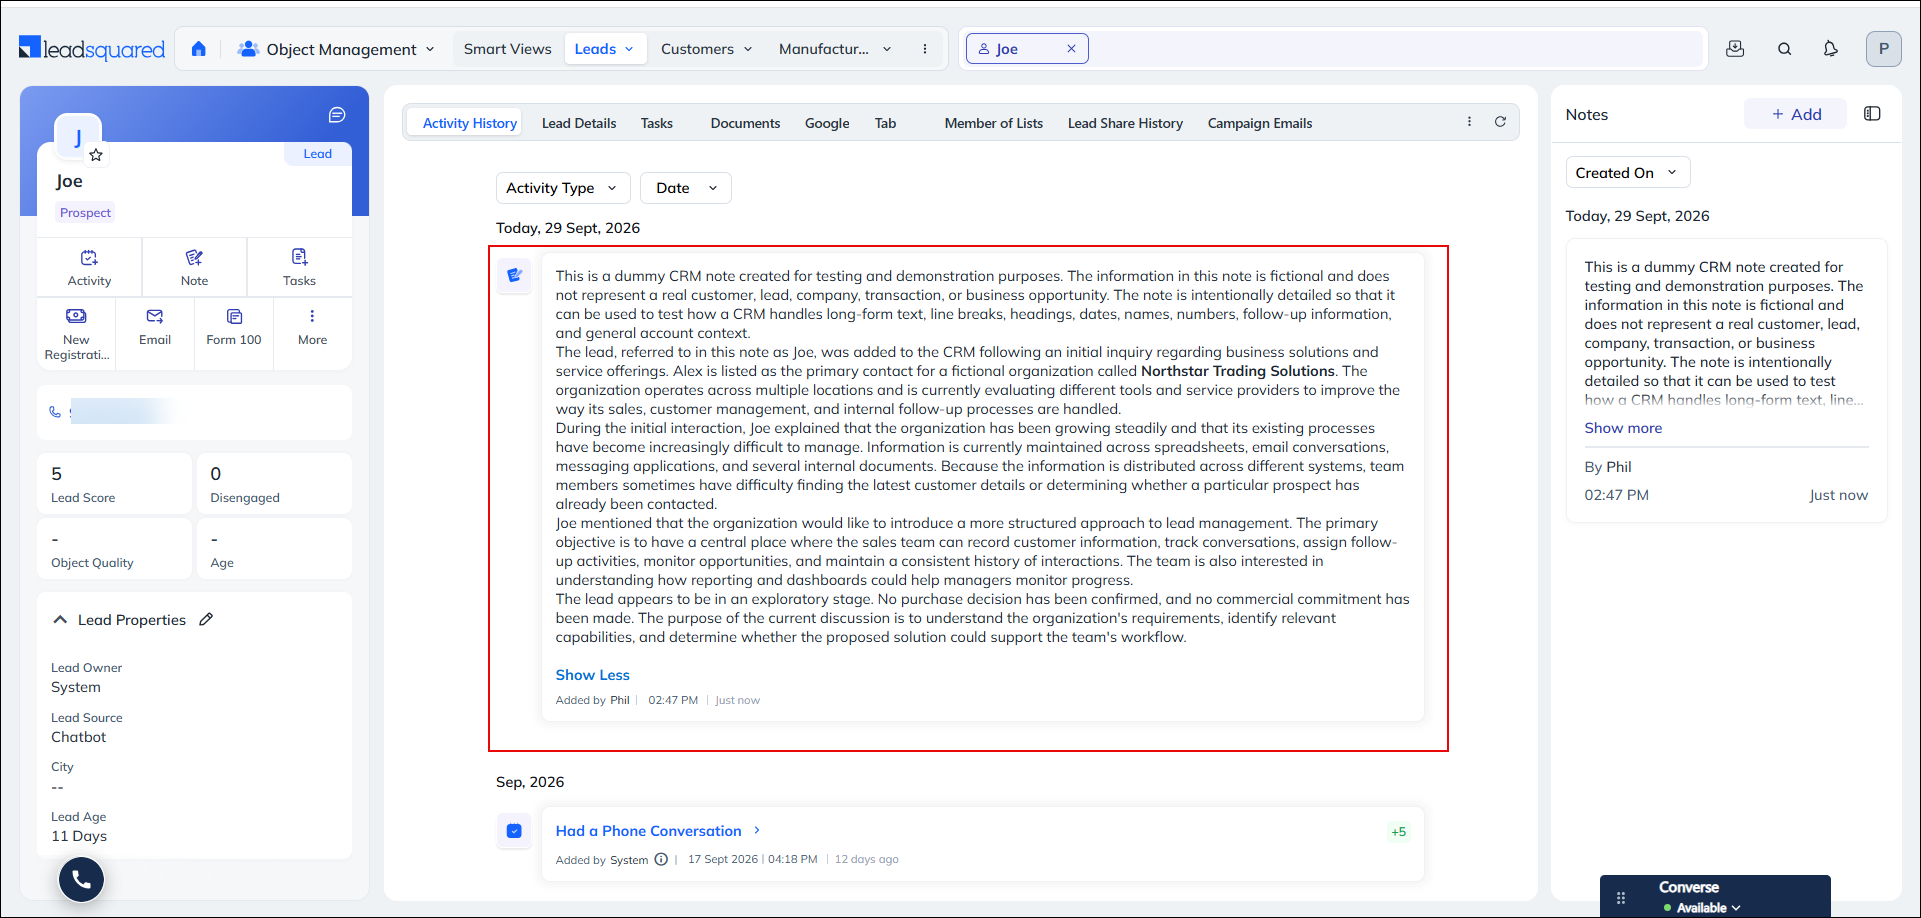Switch to Lead Share History tab
Image resolution: width=1921 pixels, height=918 pixels.
1125,123
